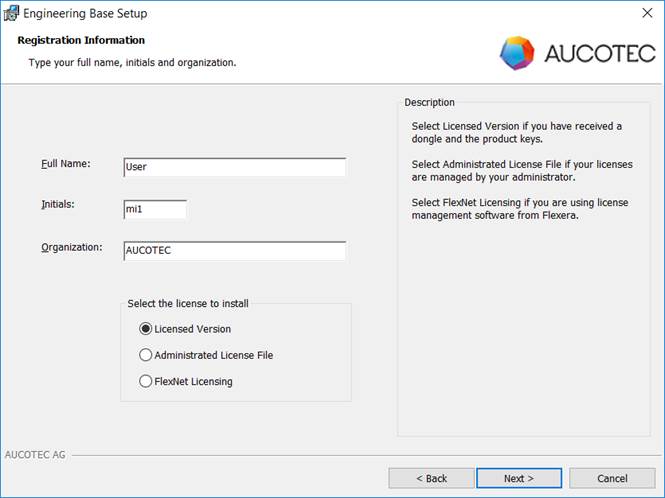Click the Registration Information heading
The width and height of the screenshot is (665, 498).
pyautogui.click(x=81, y=40)
